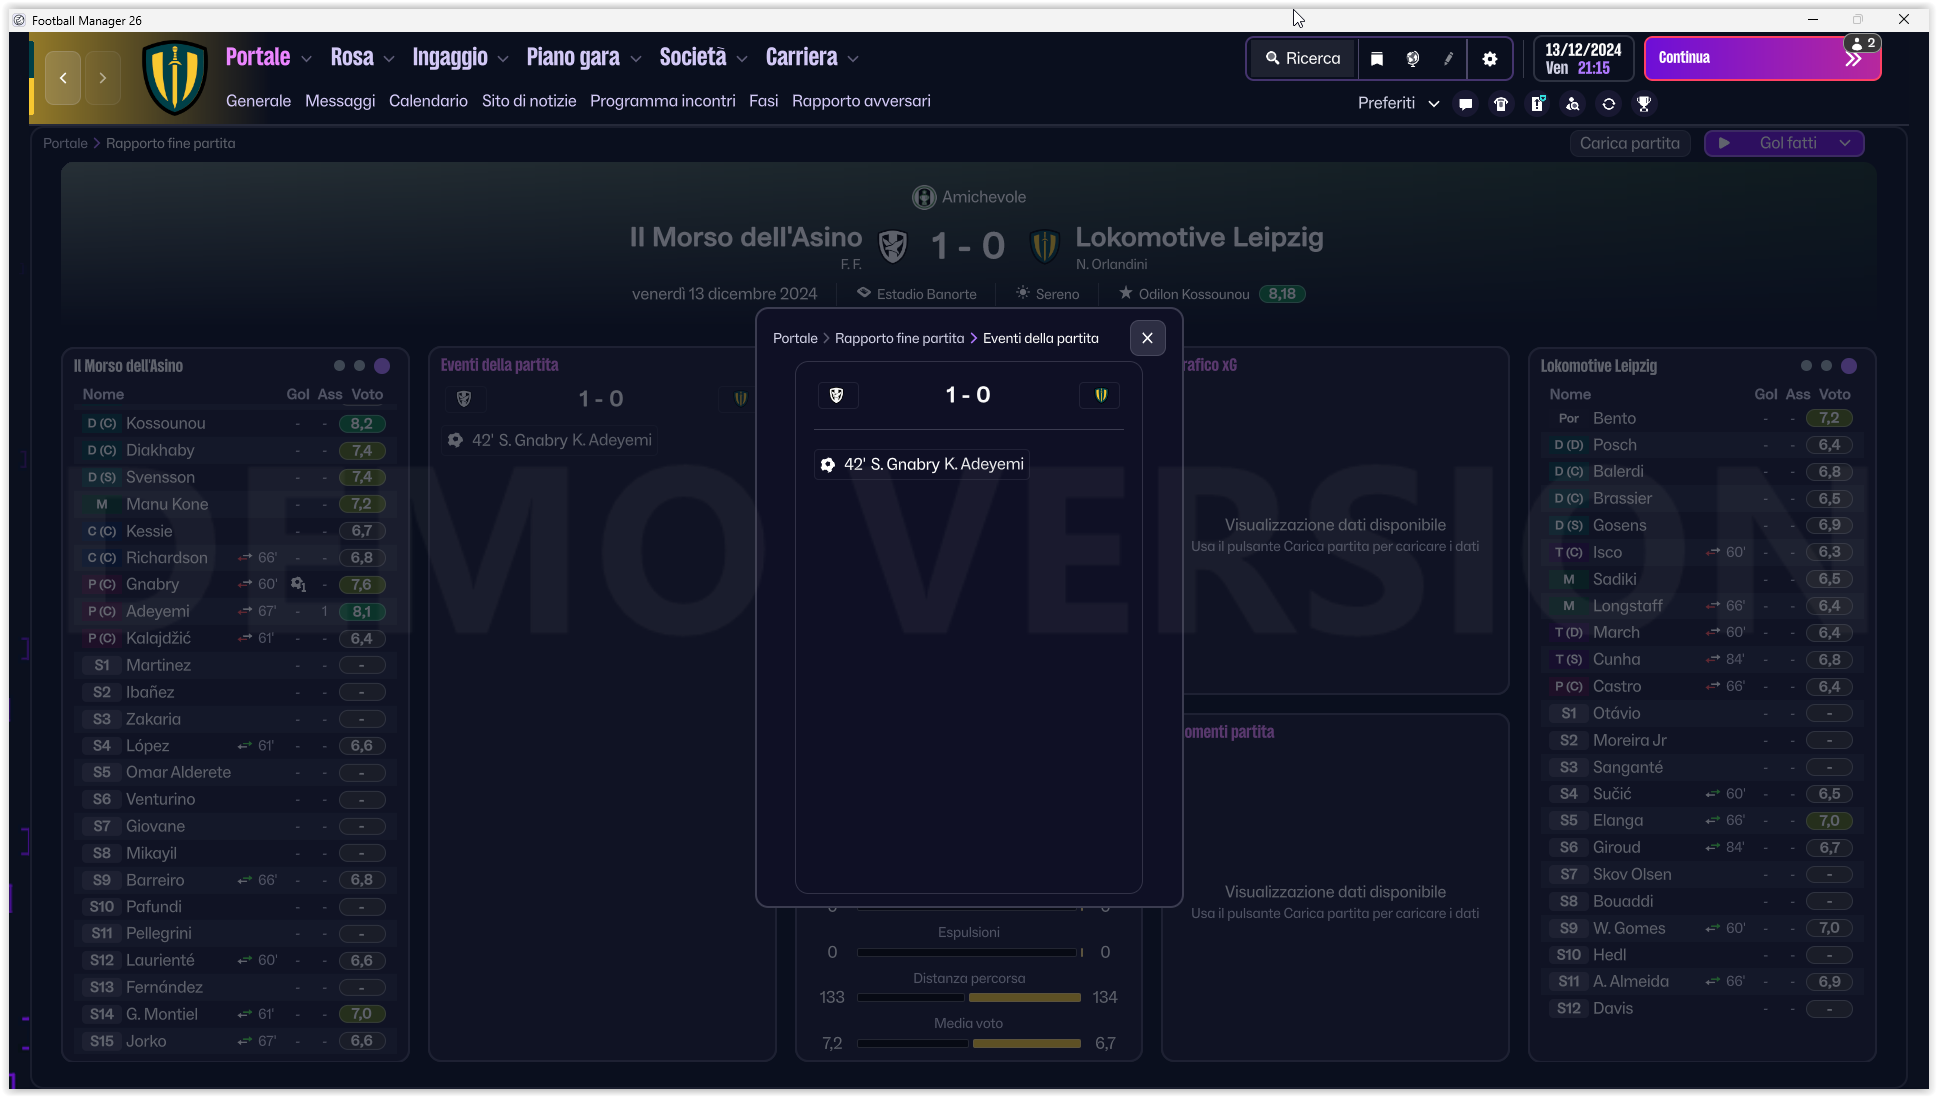Click the goal icon in Gnabry's row

click(x=298, y=584)
